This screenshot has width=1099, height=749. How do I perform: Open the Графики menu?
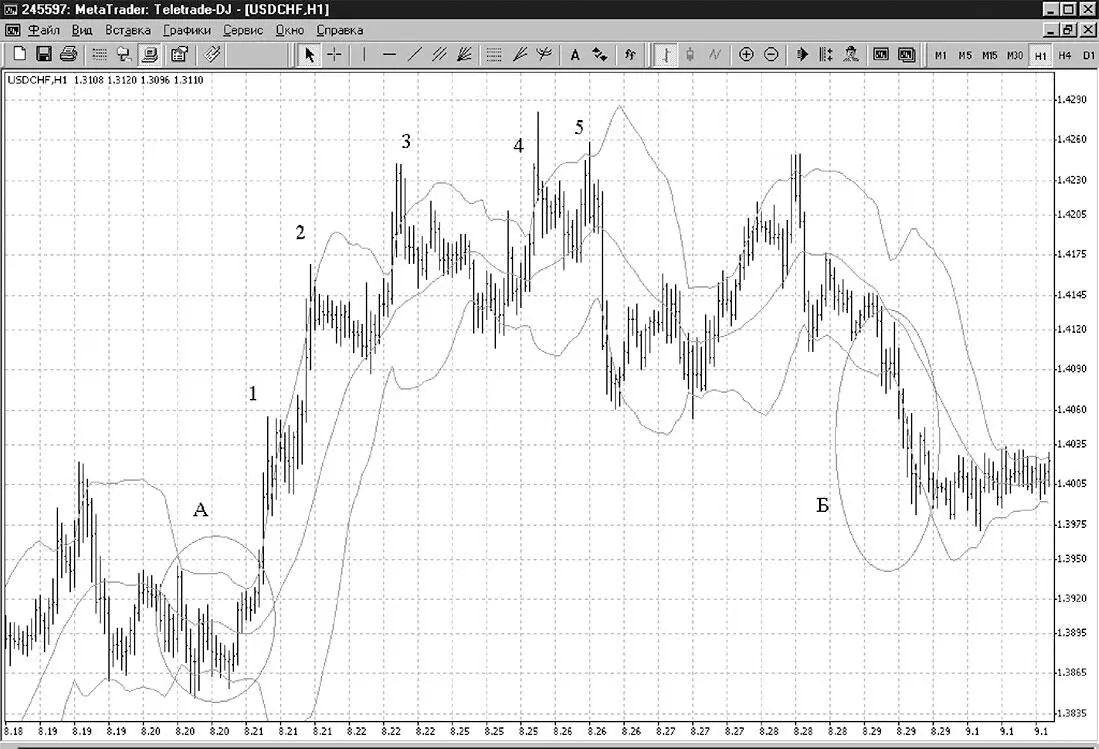coord(186,30)
